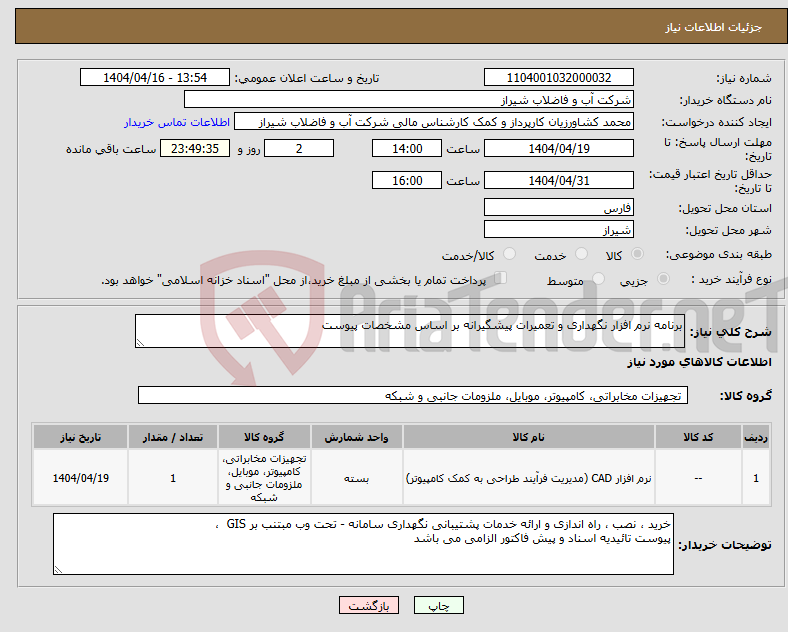Open the اطلاعات تماس خریدار link
Image resolution: width=788 pixels, height=632 pixels.
(x=177, y=122)
